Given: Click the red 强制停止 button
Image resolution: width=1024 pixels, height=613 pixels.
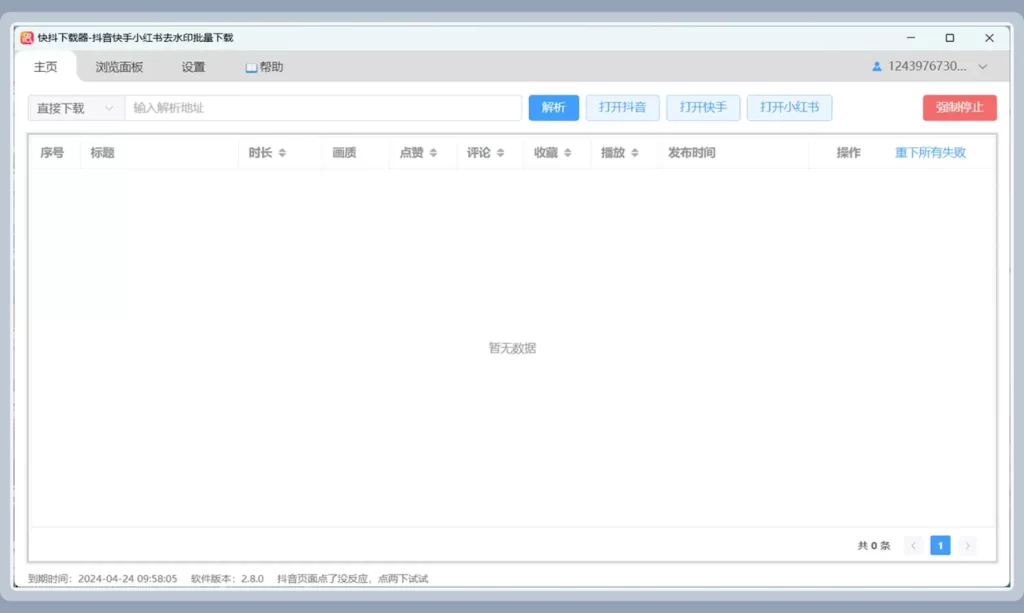Looking at the screenshot, I should tap(960, 108).
